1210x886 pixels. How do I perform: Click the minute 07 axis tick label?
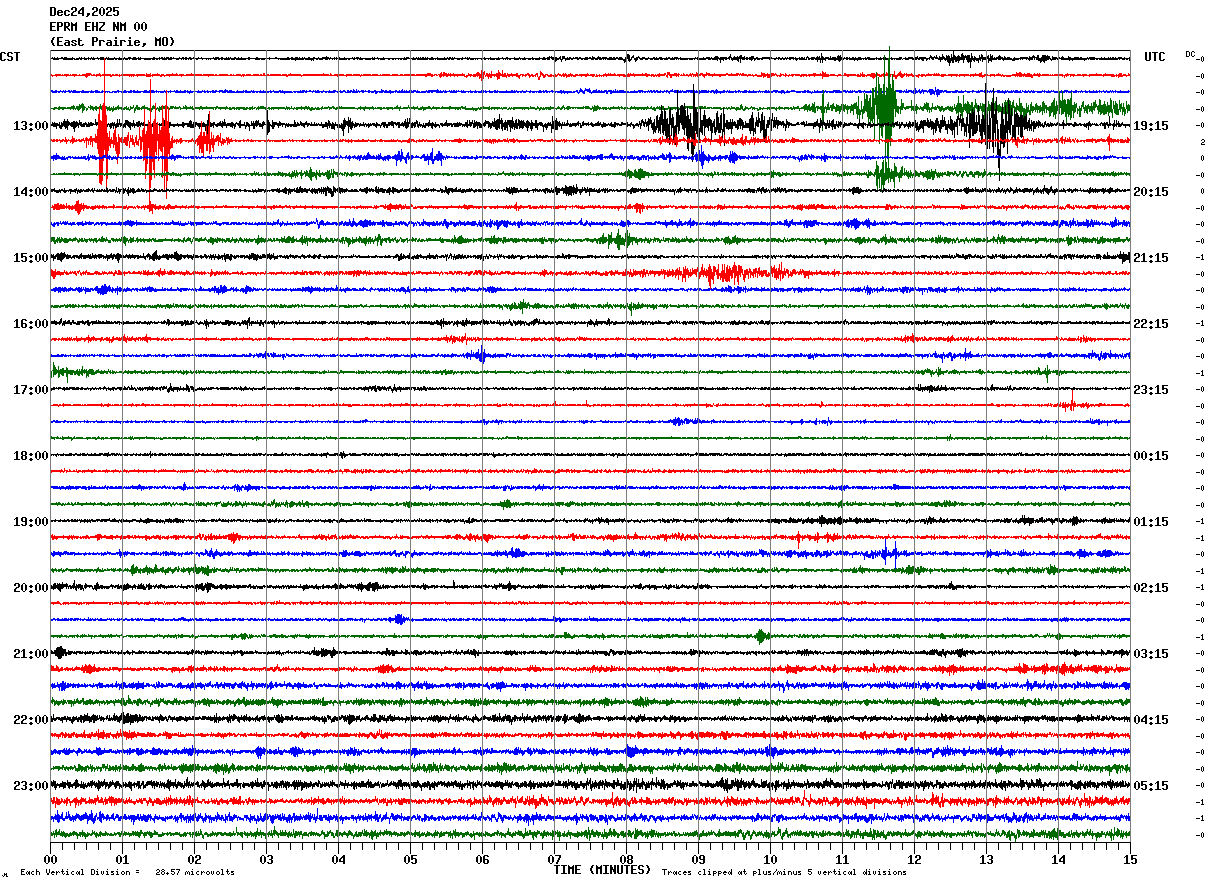point(554,859)
